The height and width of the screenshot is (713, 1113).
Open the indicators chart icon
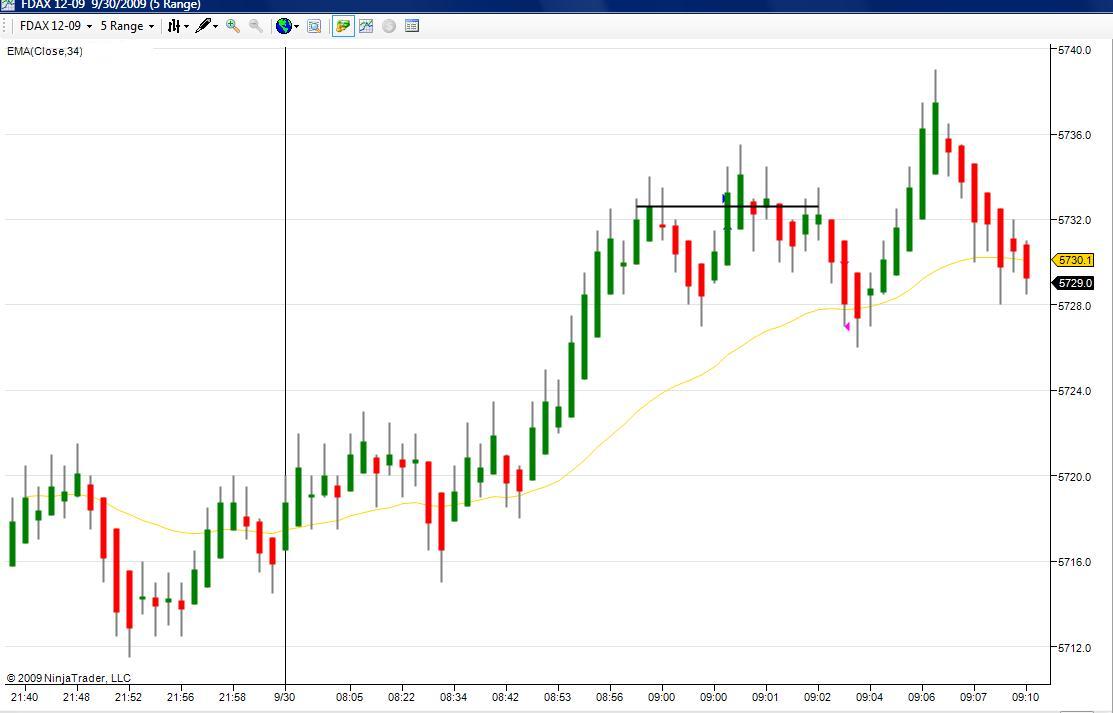coord(366,26)
